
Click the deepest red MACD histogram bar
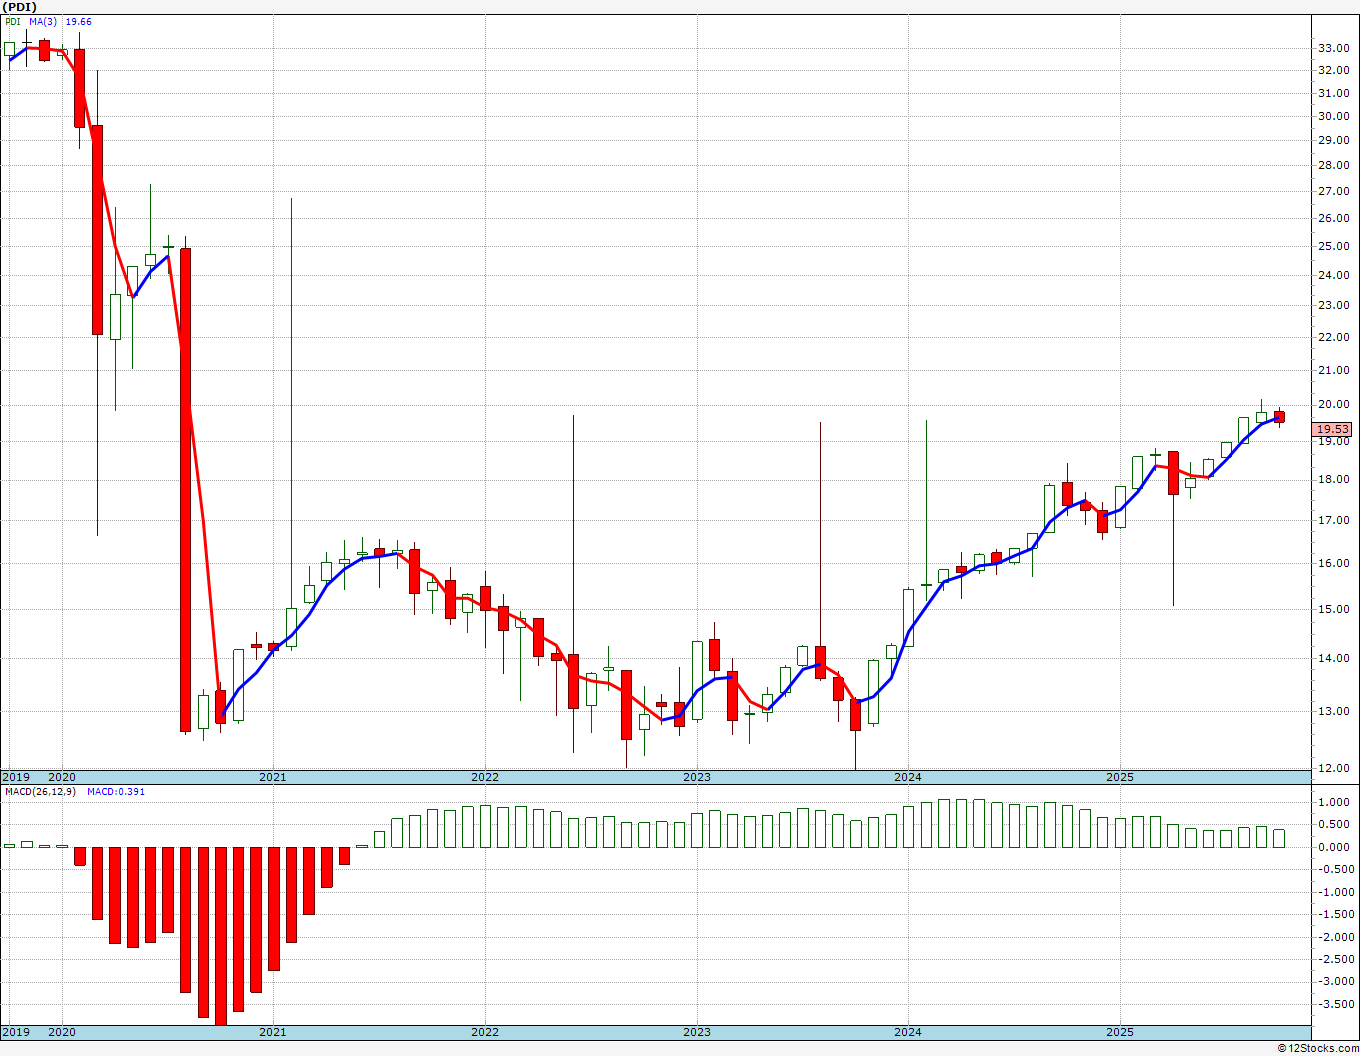click(221, 935)
